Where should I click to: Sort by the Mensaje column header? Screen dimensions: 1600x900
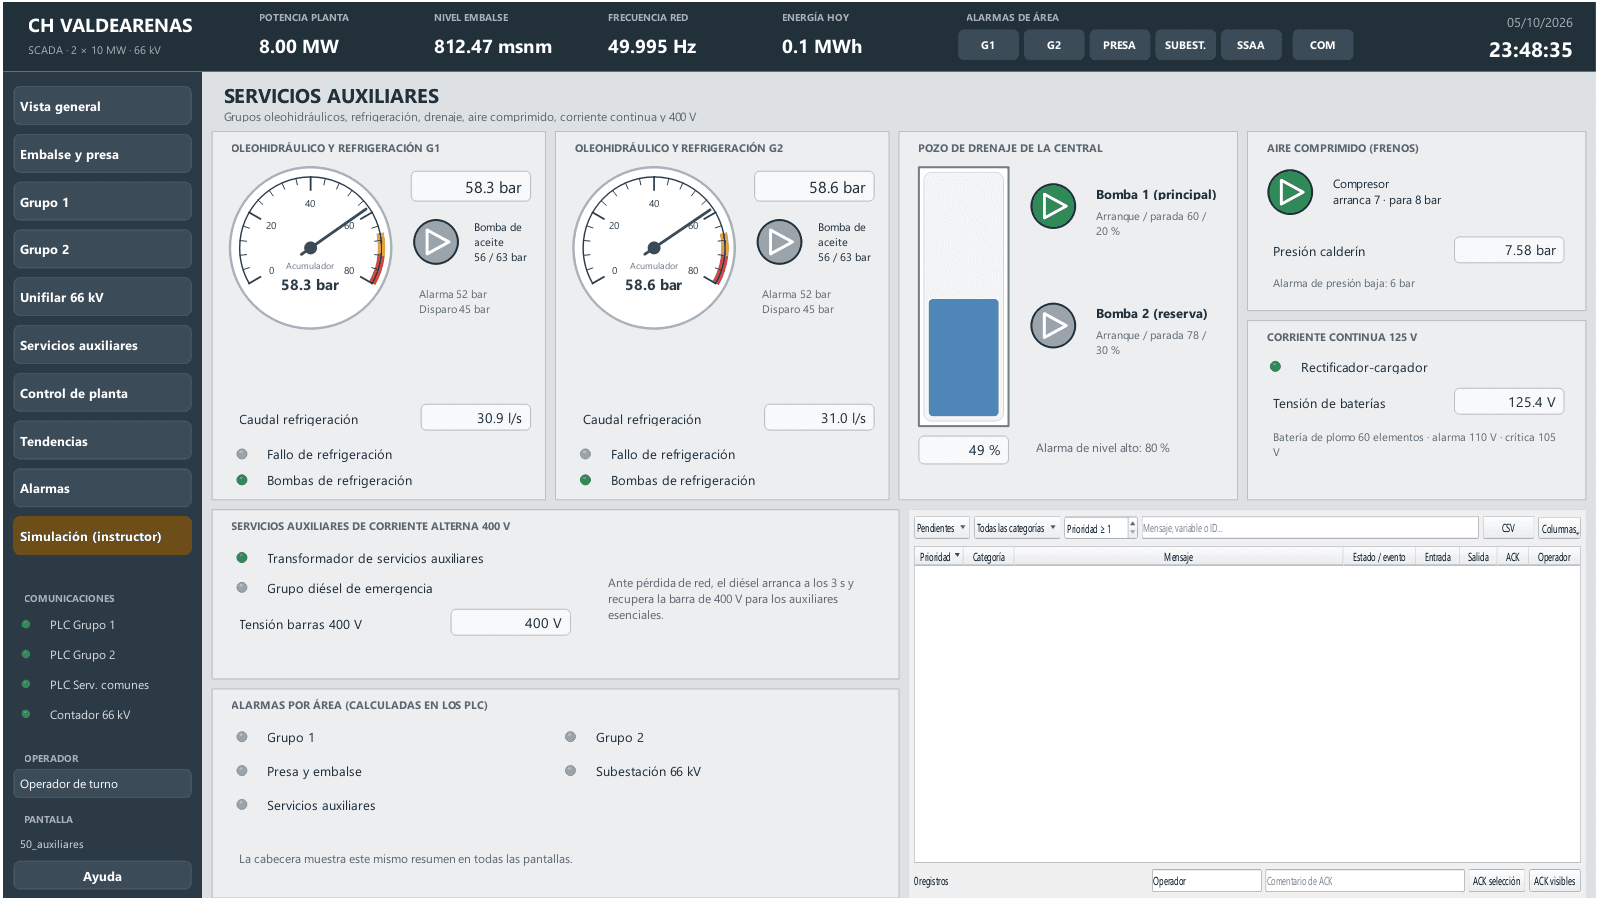coord(1177,557)
